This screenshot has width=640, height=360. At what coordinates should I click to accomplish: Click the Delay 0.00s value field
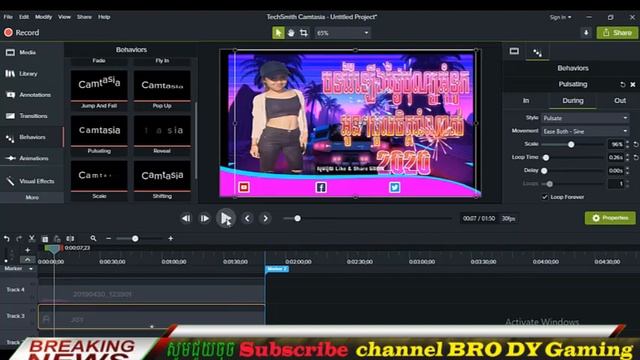(616, 171)
